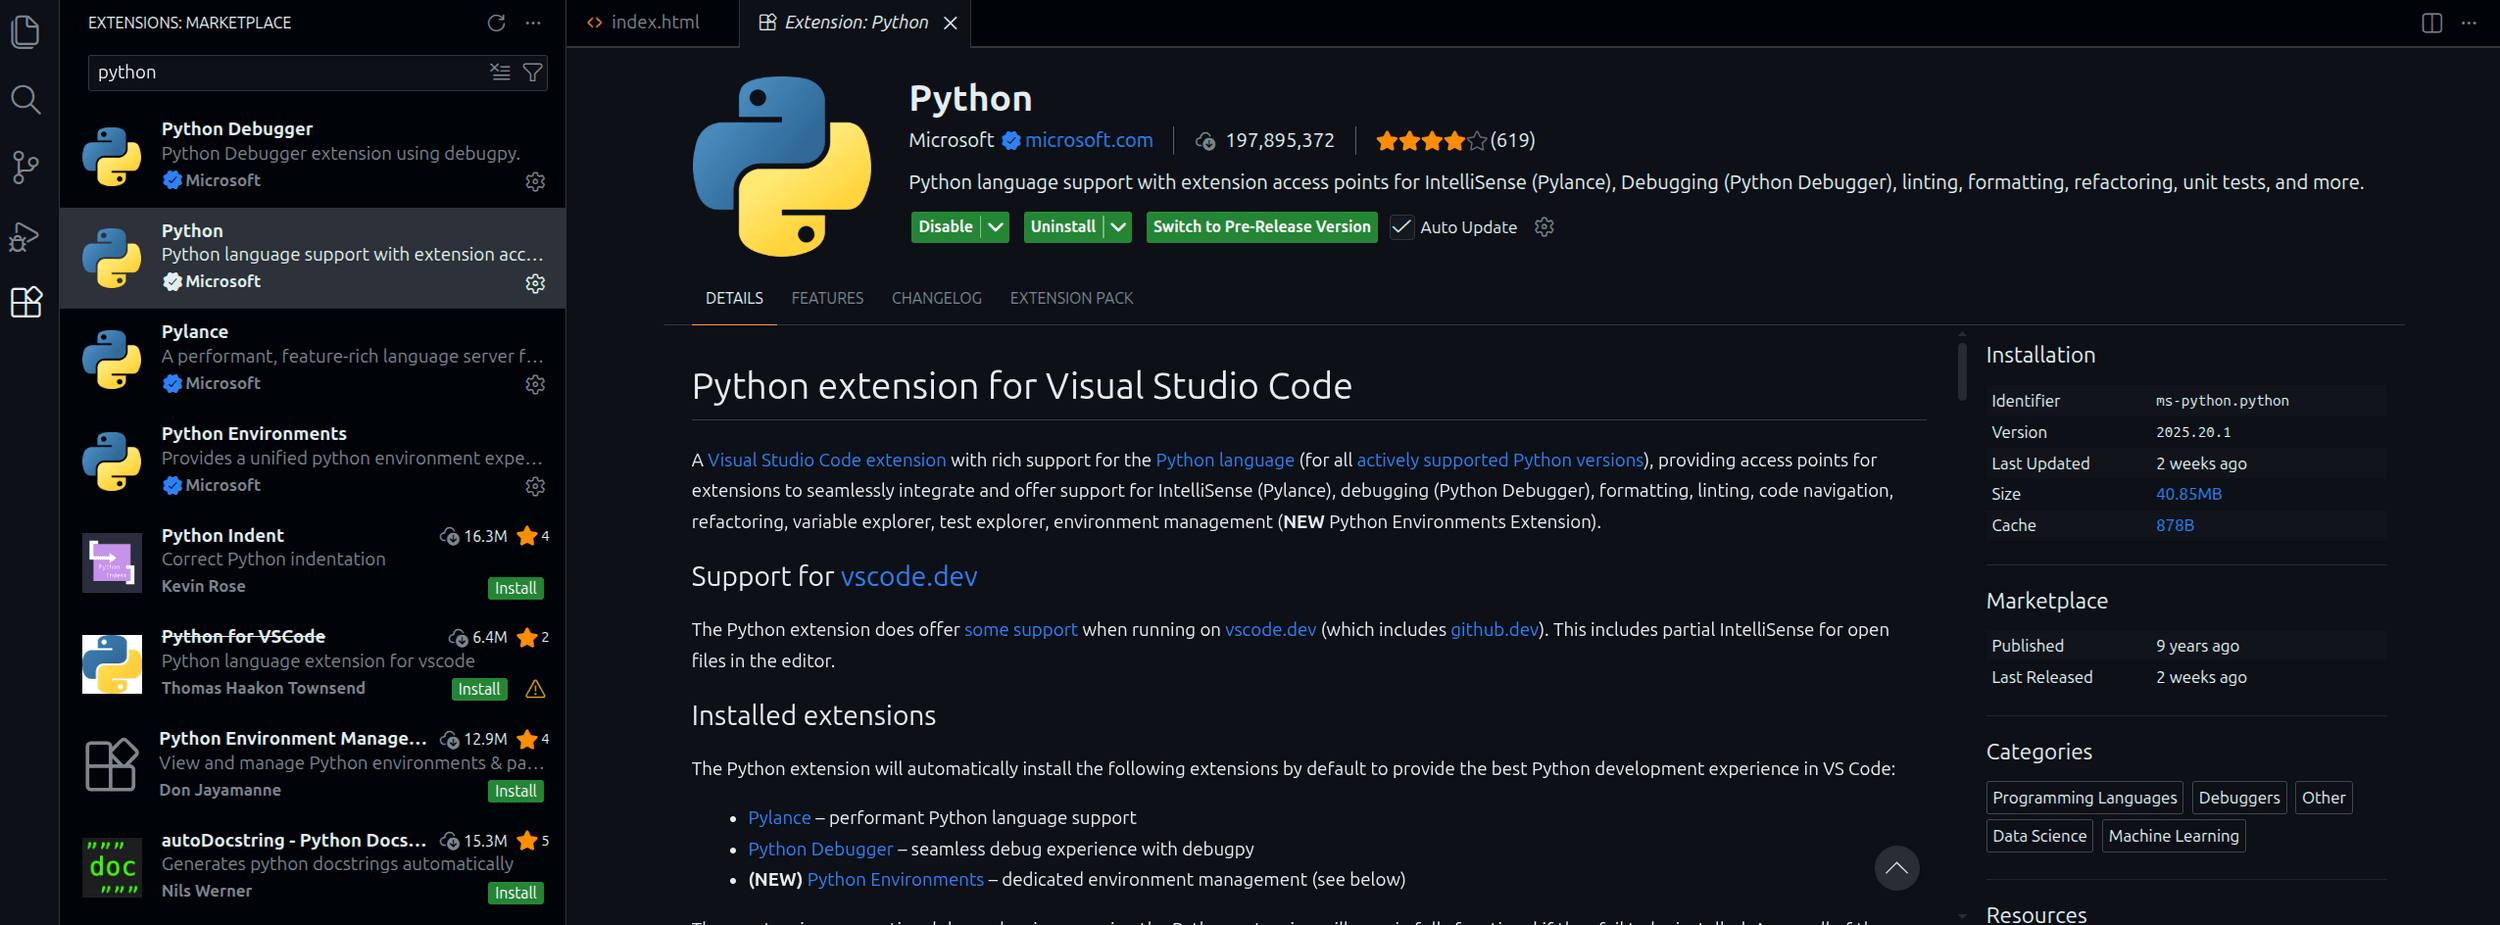
Task: Click the details page vertical scrollbar
Action: tap(1962, 370)
